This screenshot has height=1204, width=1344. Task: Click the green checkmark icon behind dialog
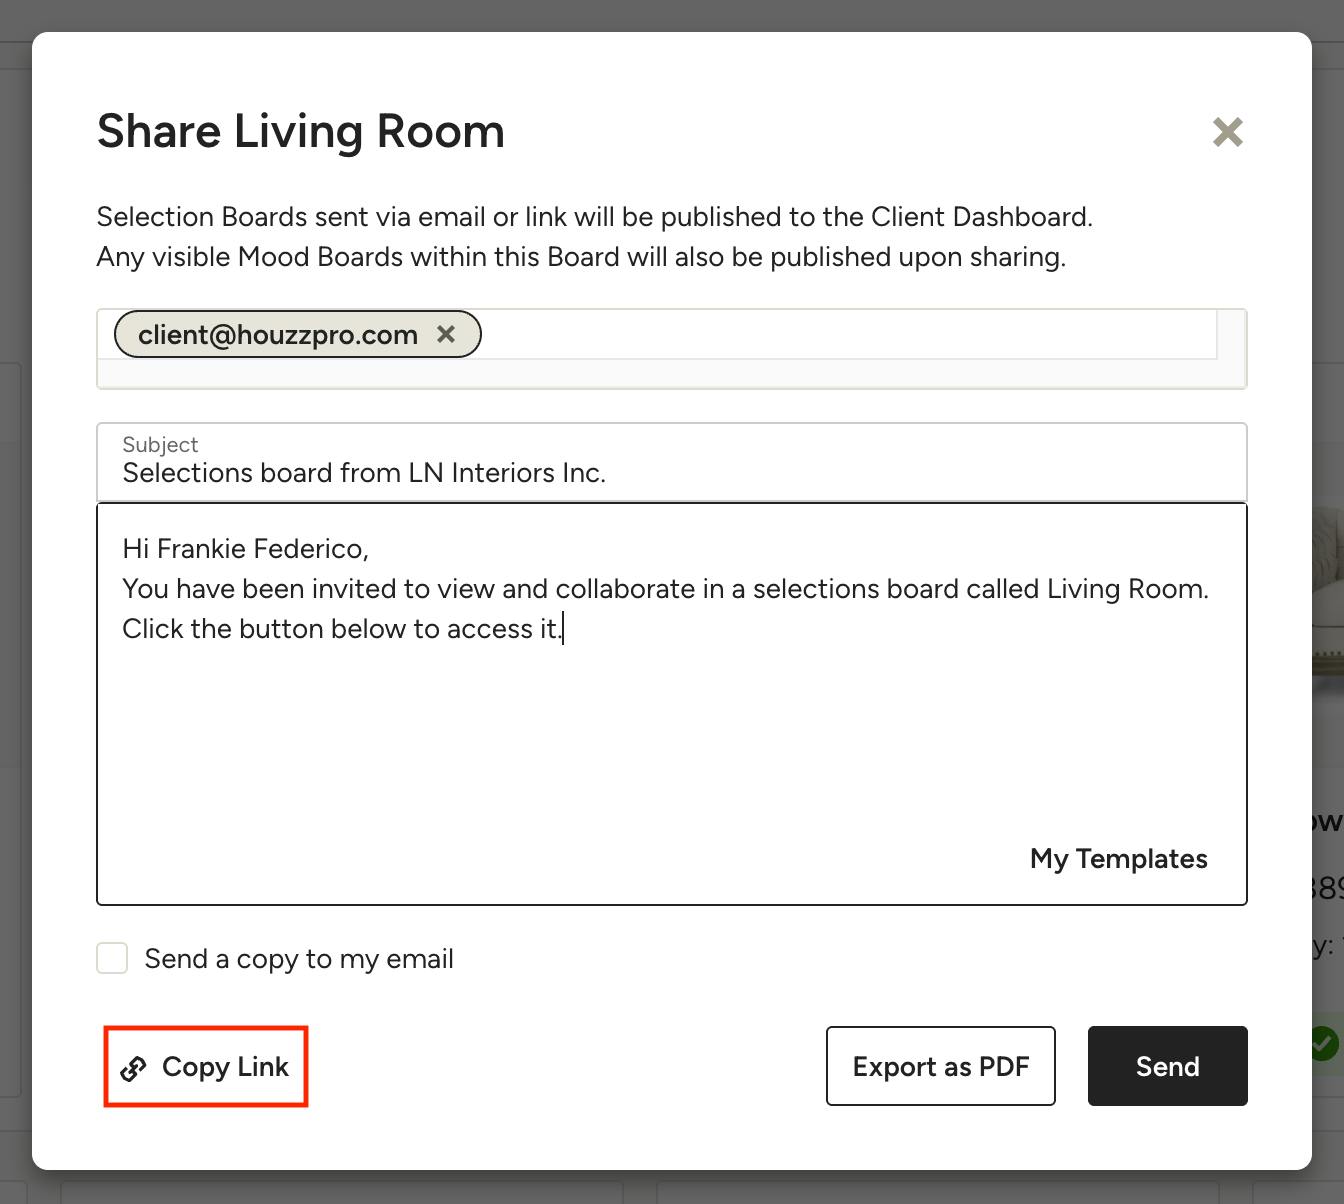click(1325, 1043)
